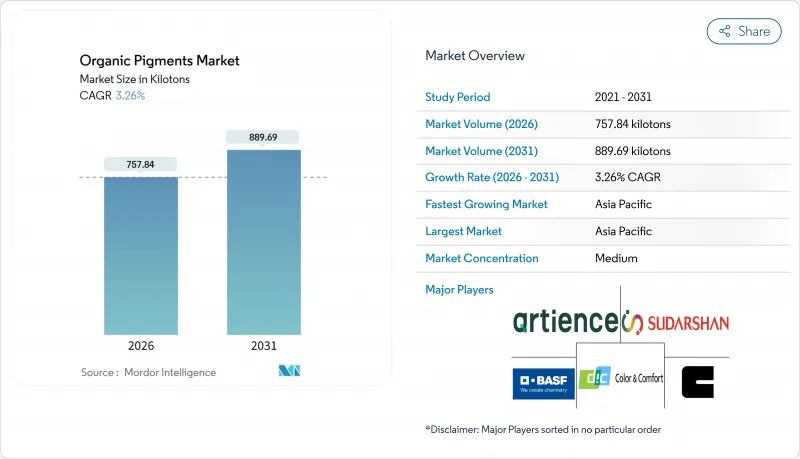Click the black Clariant logo
The height and width of the screenshot is (459, 800).
click(x=697, y=382)
